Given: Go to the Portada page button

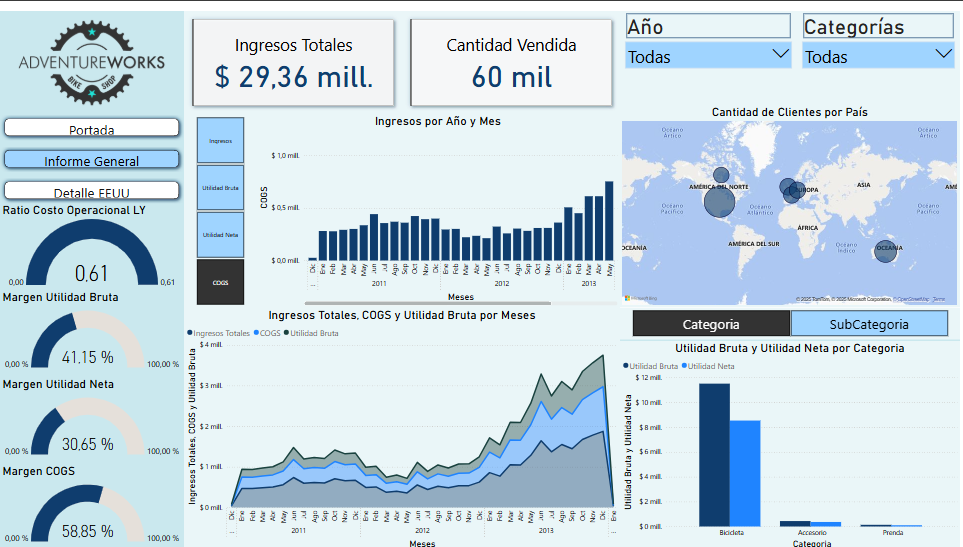Looking at the screenshot, I should point(92,128).
